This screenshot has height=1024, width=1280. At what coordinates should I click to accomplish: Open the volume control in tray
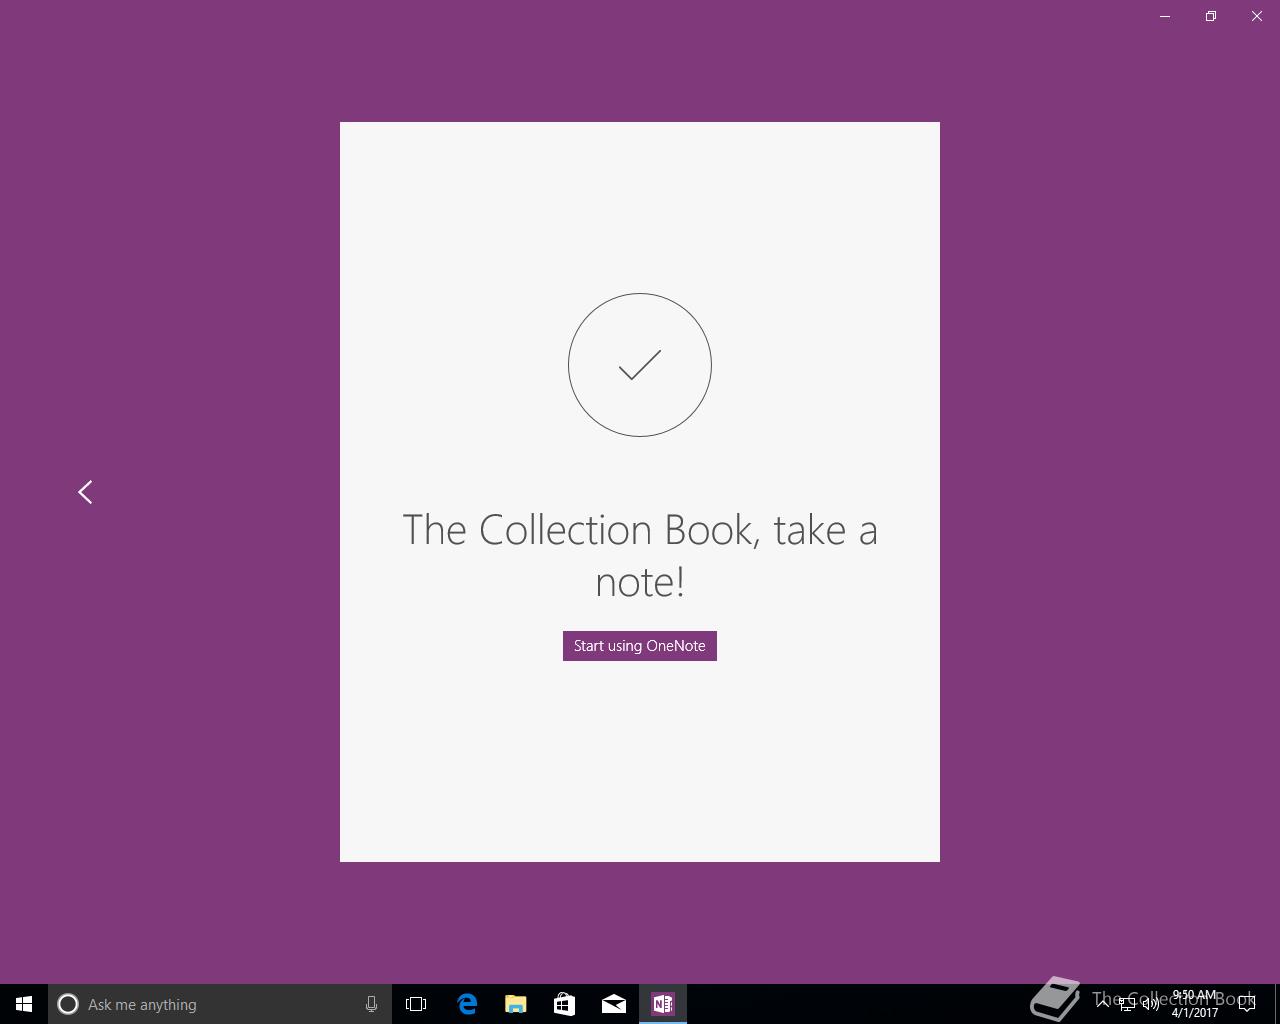point(1151,1005)
